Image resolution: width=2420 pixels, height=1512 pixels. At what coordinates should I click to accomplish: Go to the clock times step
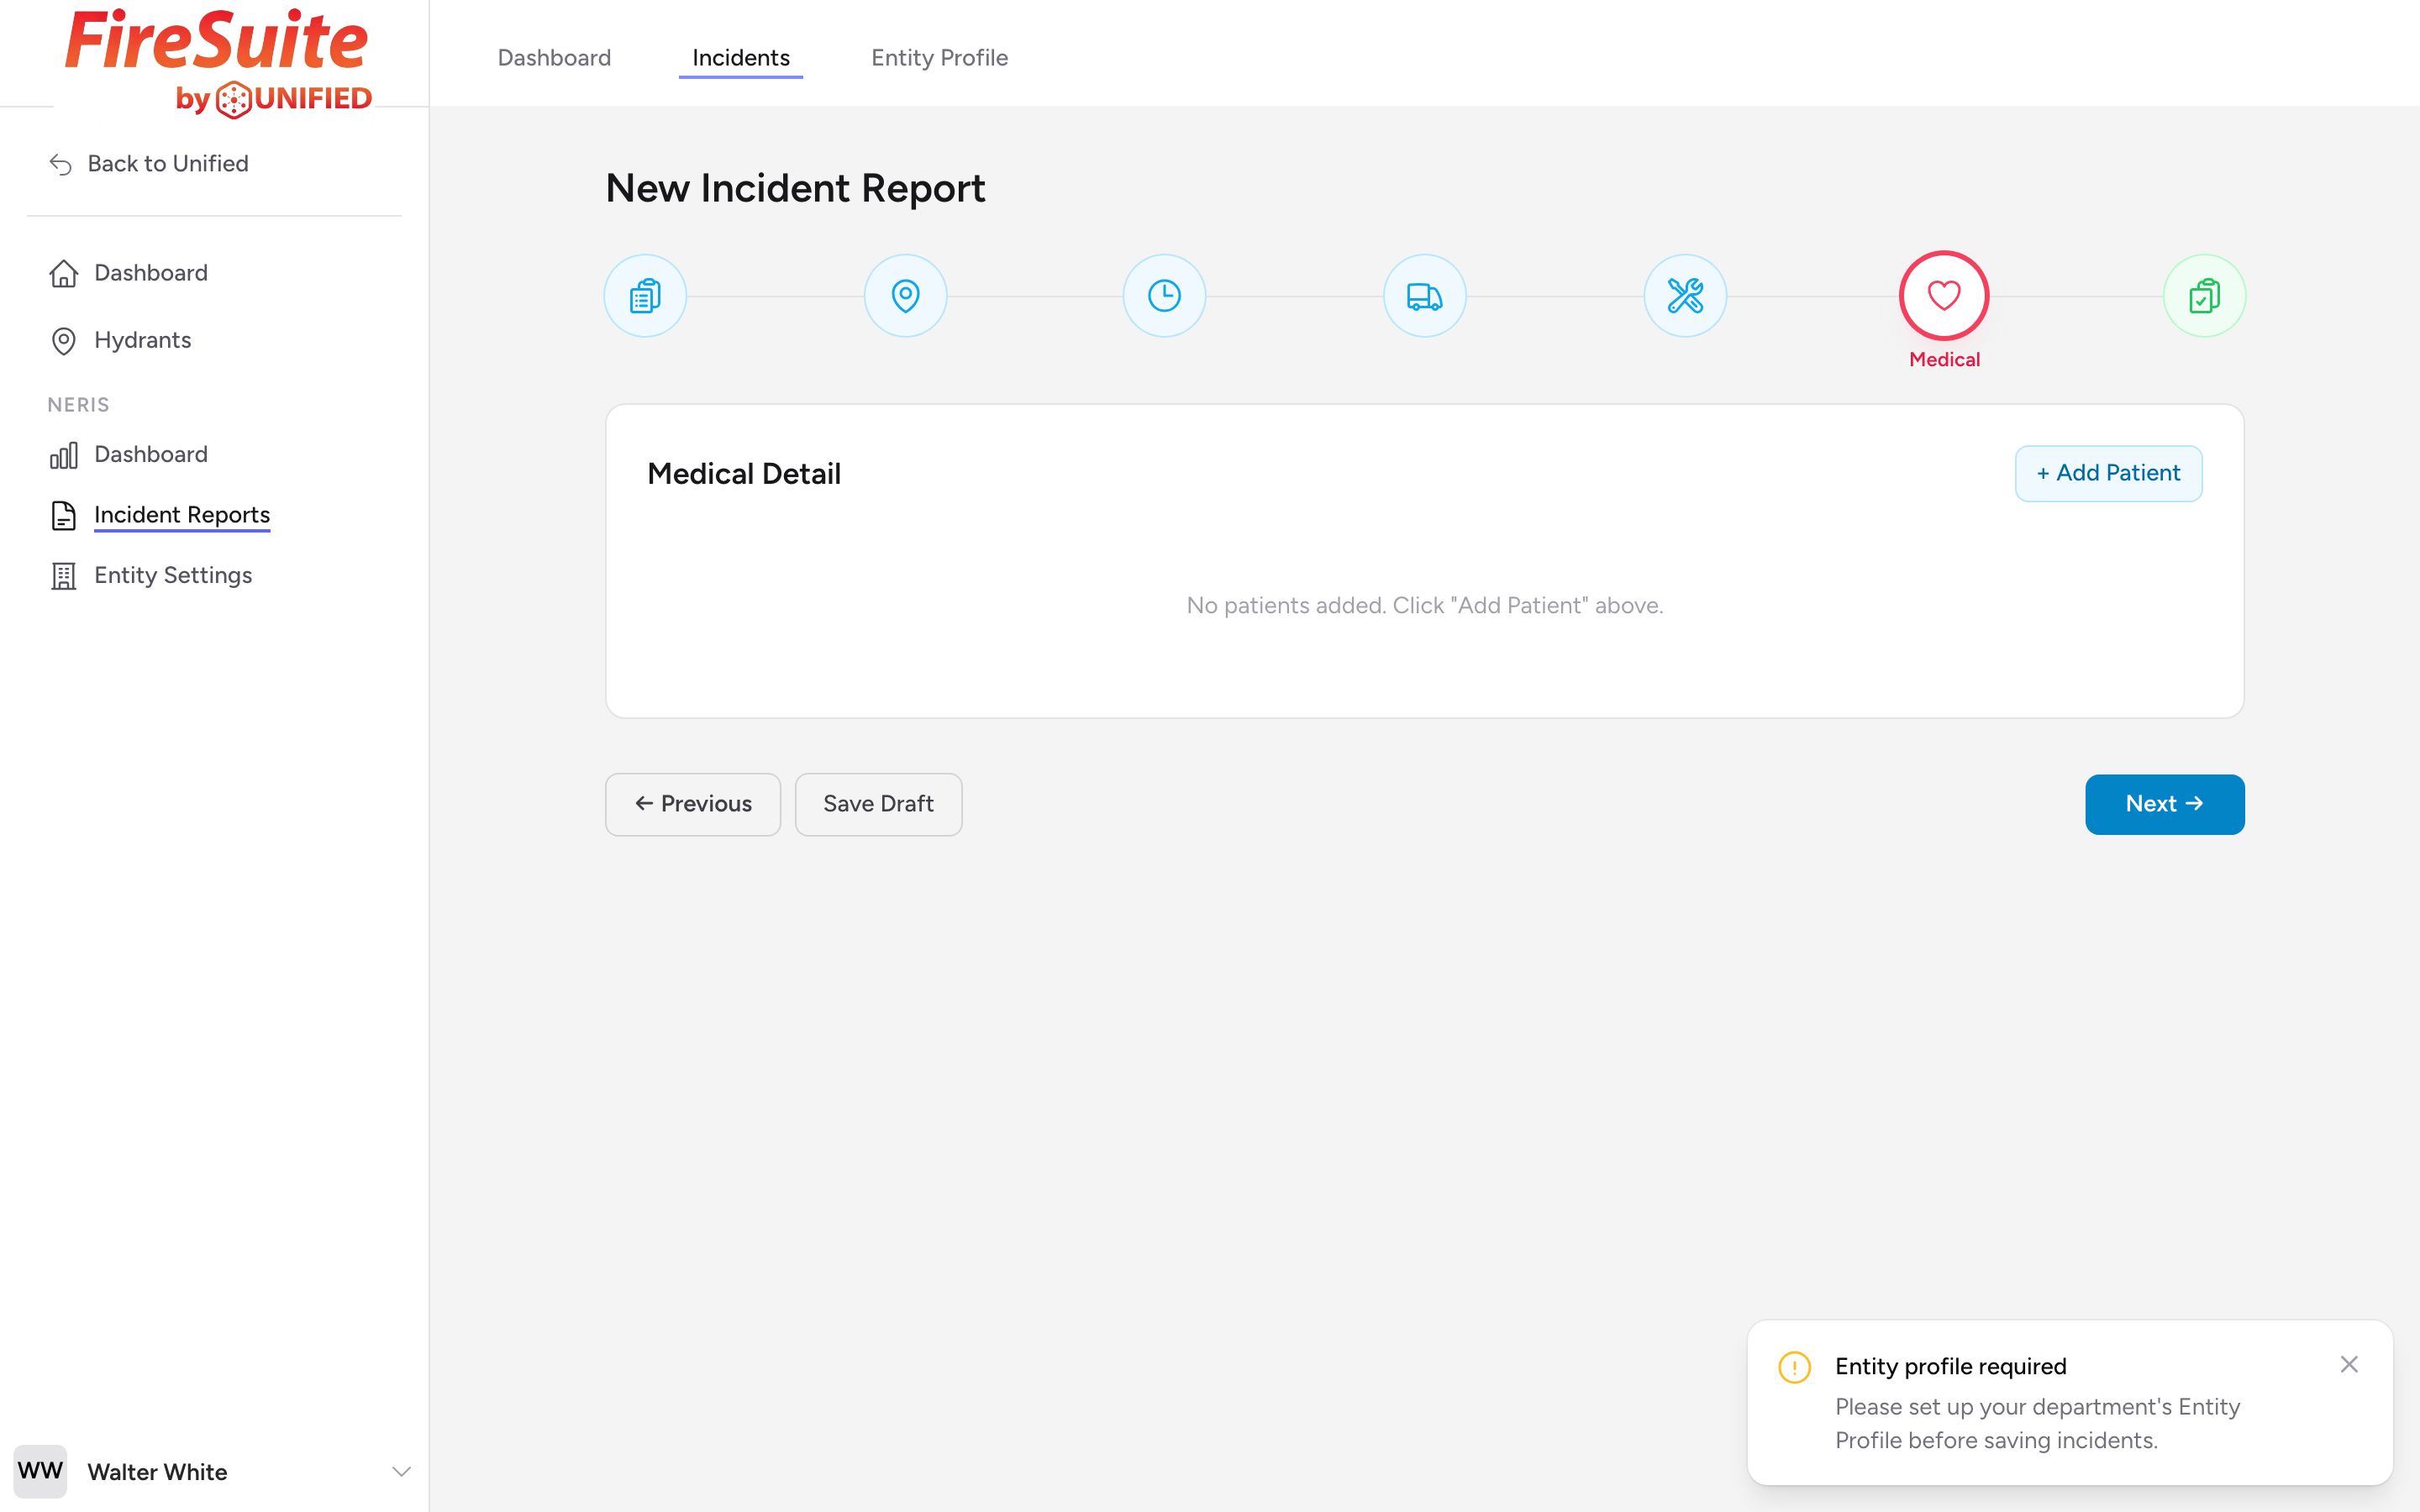click(1164, 296)
